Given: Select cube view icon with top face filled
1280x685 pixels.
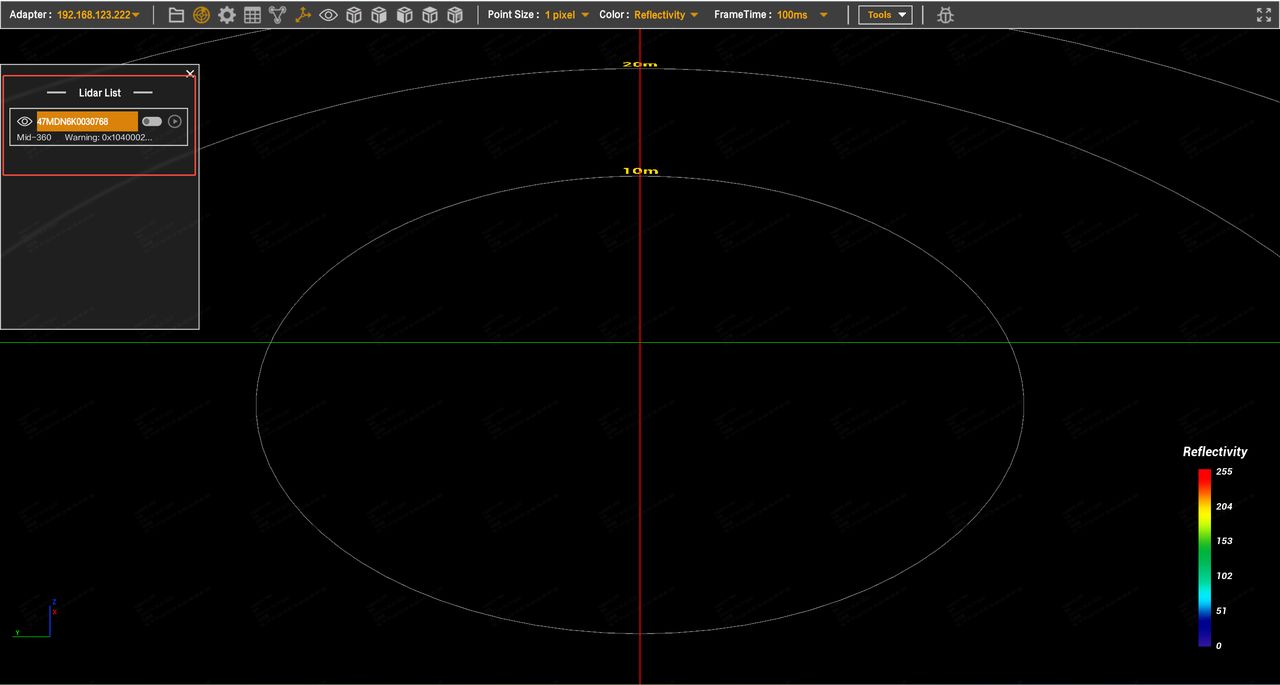Looking at the screenshot, I should point(430,15).
